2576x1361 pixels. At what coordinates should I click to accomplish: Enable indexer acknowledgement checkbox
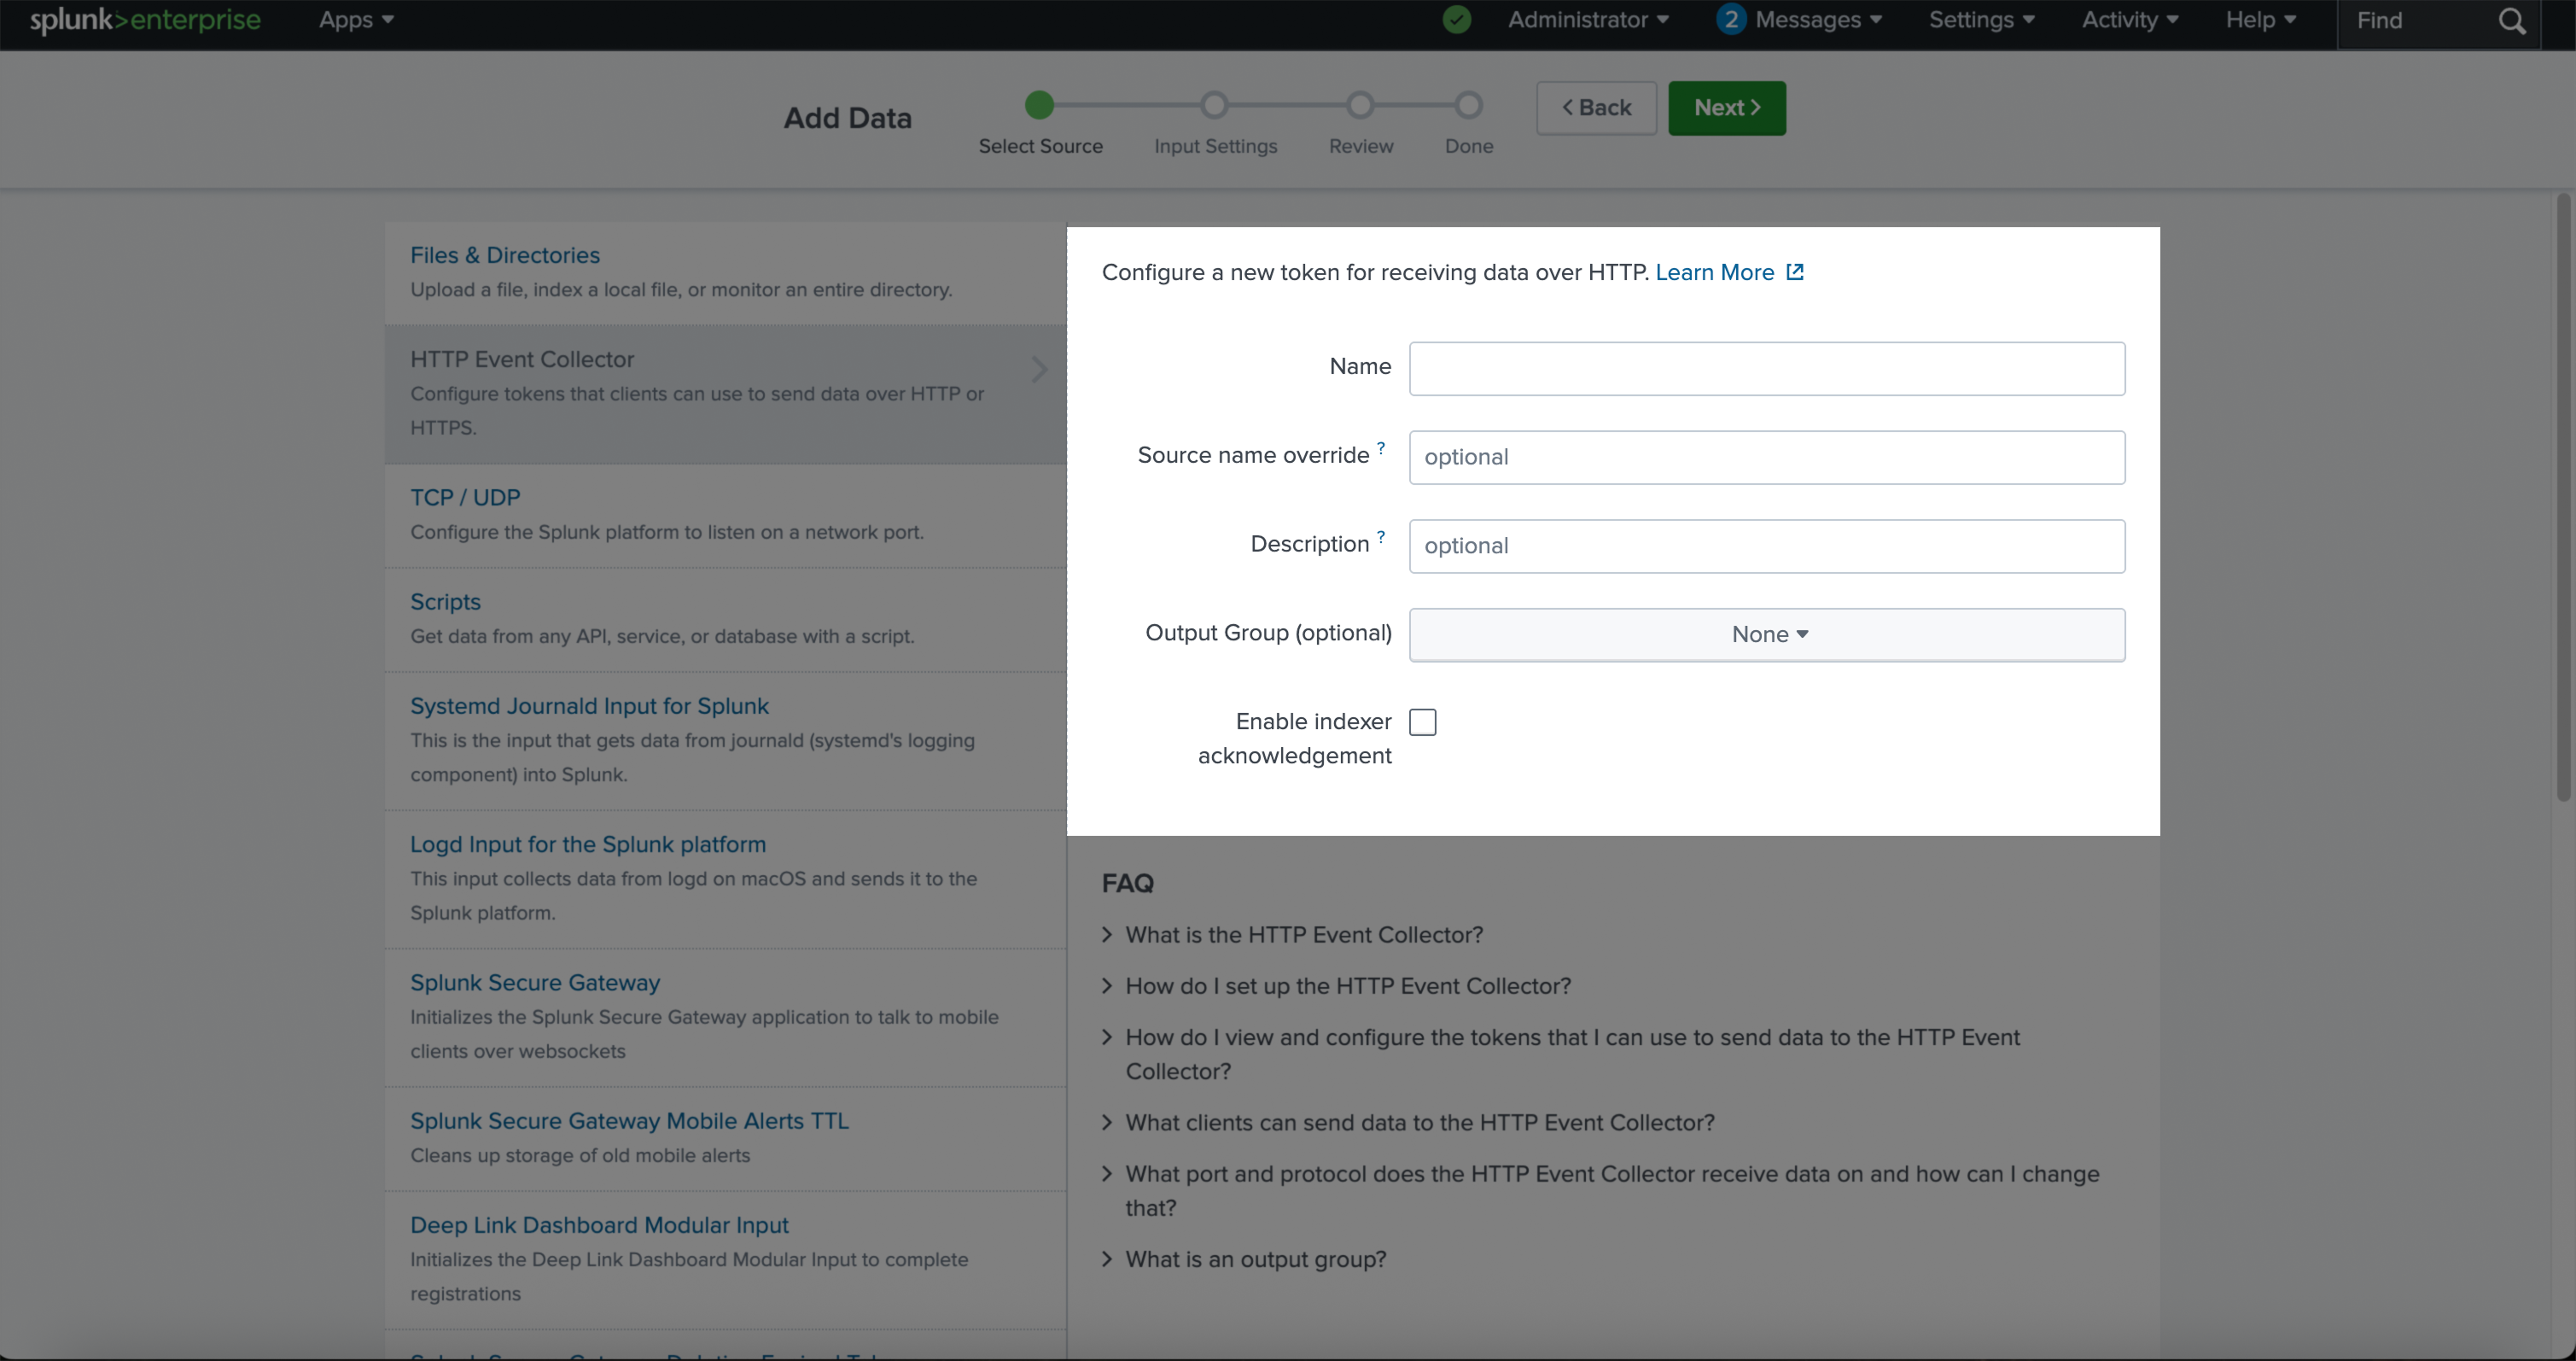pos(1423,722)
